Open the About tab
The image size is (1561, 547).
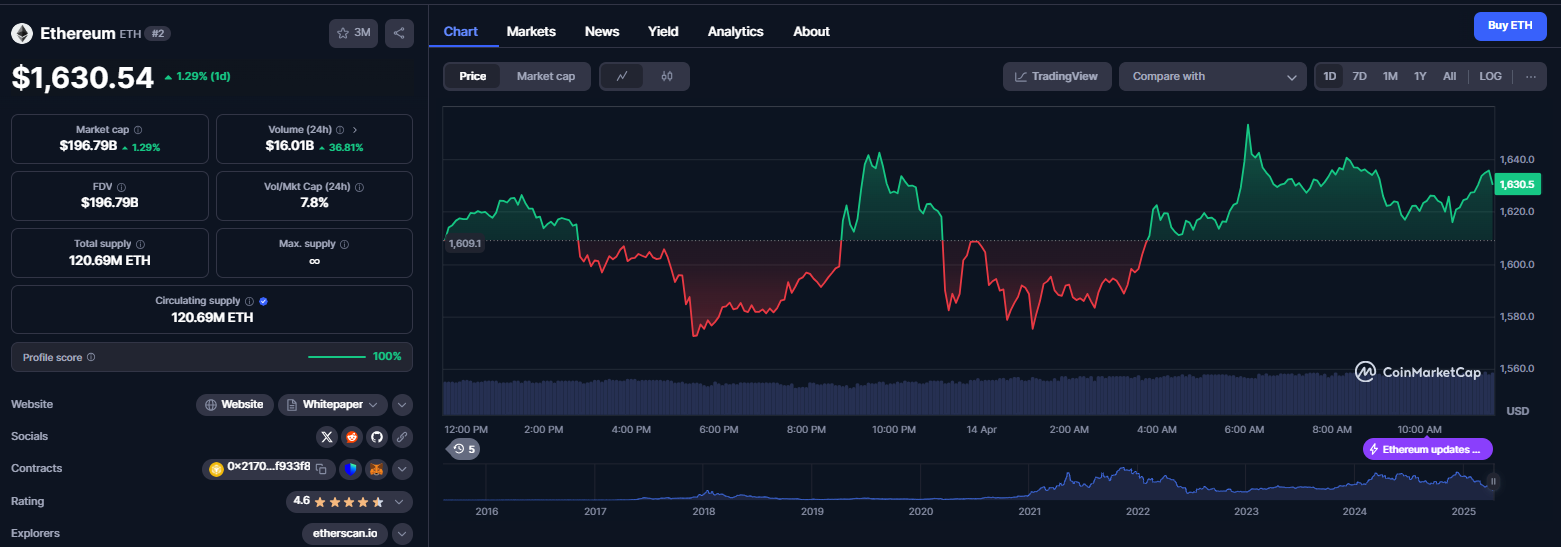[811, 31]
